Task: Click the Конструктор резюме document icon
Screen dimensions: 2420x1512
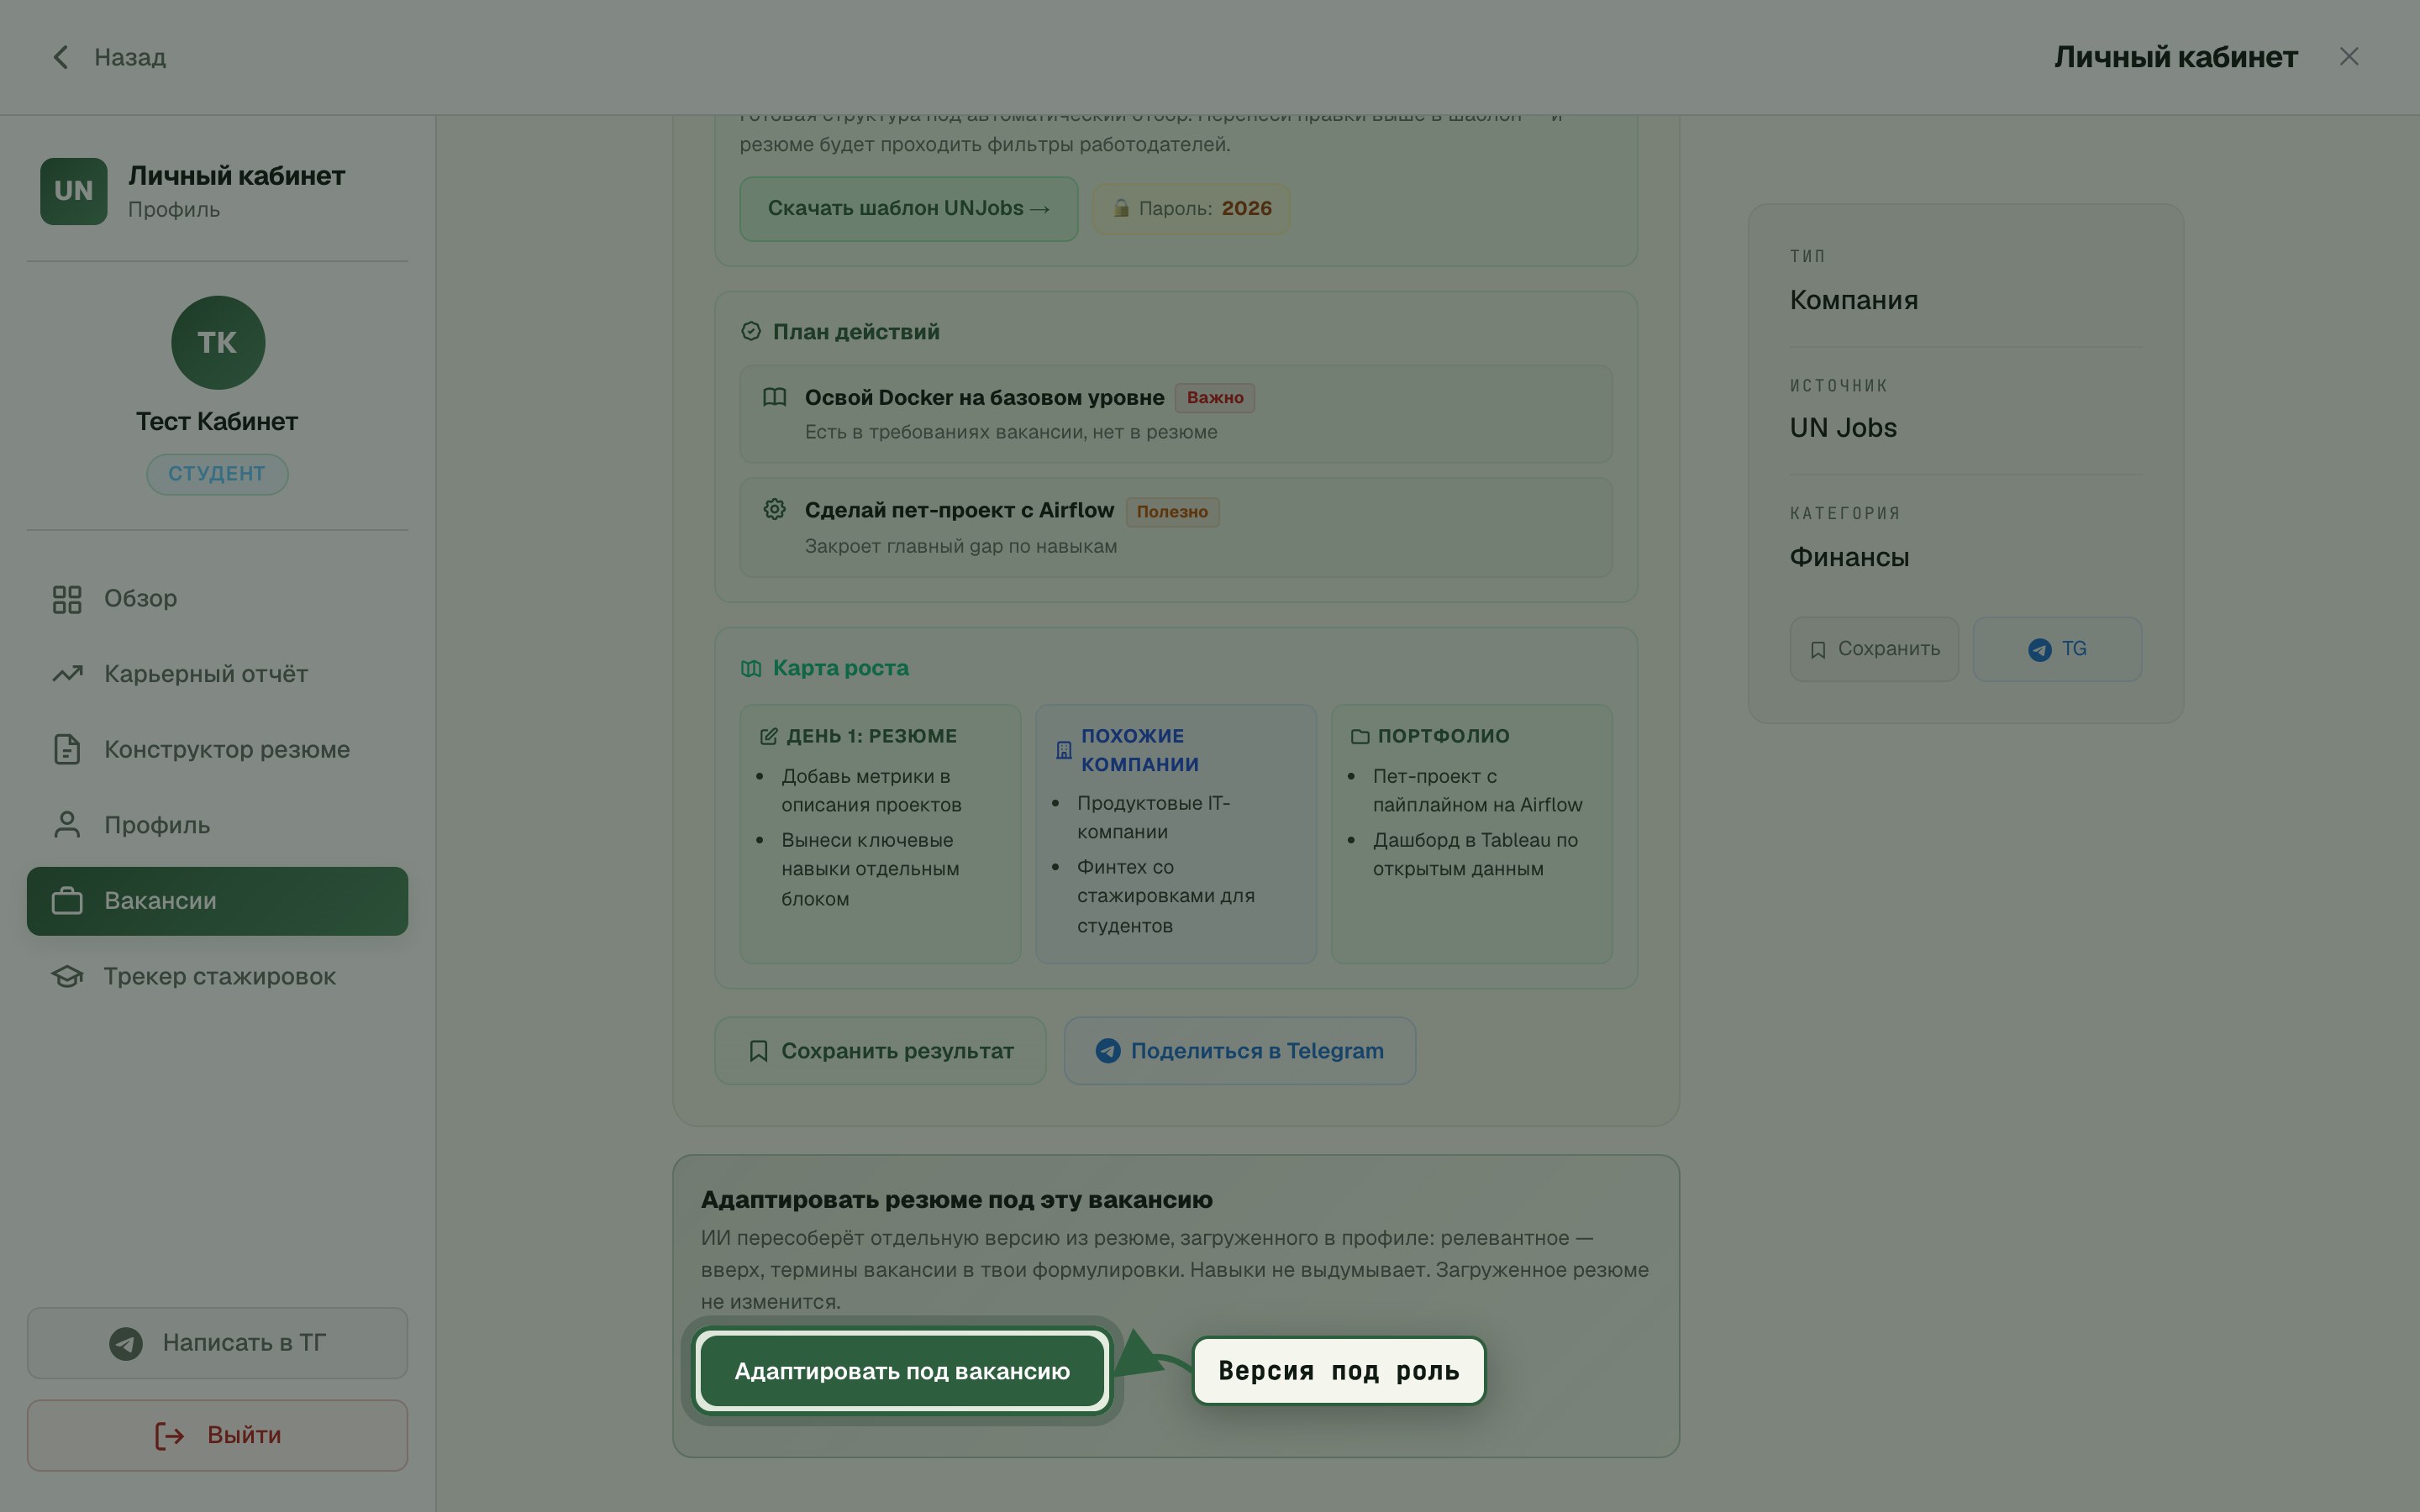Action: click(x=67, y=750)
